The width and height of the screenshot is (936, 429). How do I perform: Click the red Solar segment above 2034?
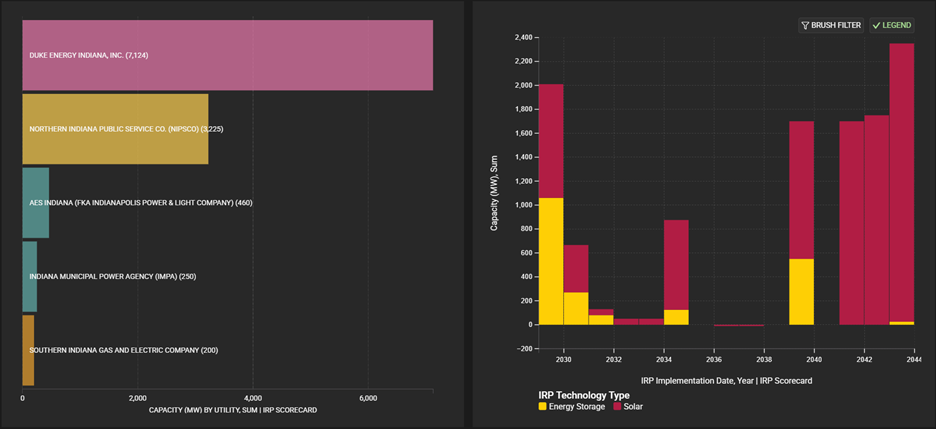(x=676, y=265)
